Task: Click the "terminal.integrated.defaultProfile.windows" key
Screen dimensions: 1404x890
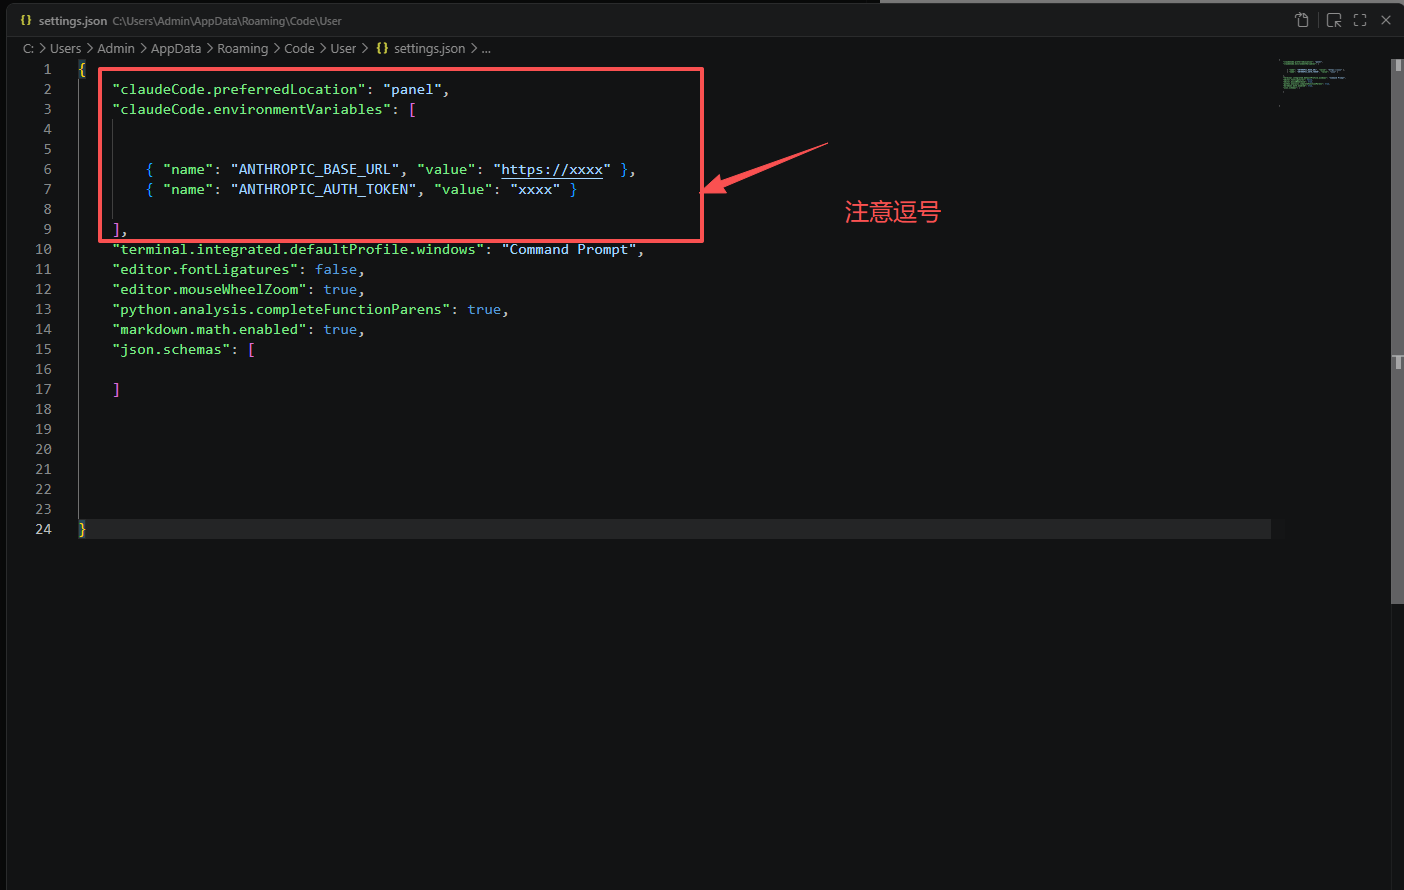Action: coord(298,250)
